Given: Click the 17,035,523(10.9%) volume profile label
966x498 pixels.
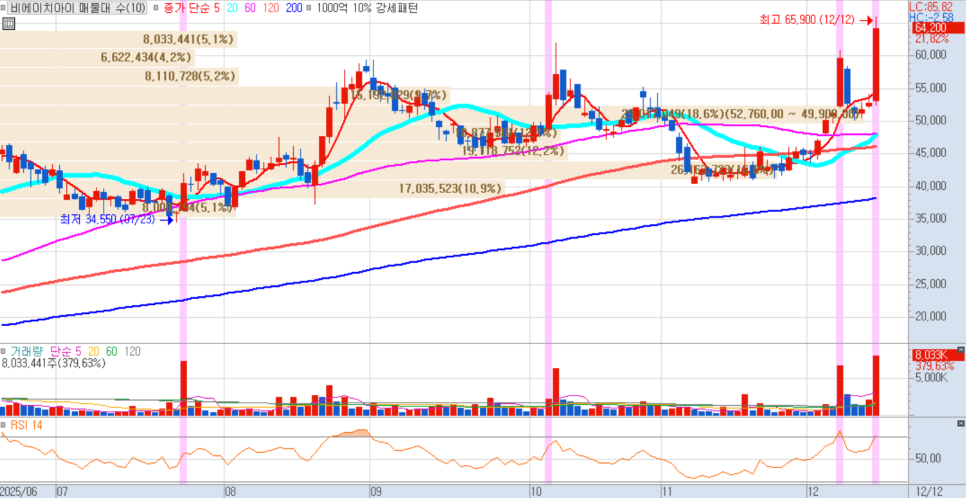Looking at the screenshot, I should [451, 189].
